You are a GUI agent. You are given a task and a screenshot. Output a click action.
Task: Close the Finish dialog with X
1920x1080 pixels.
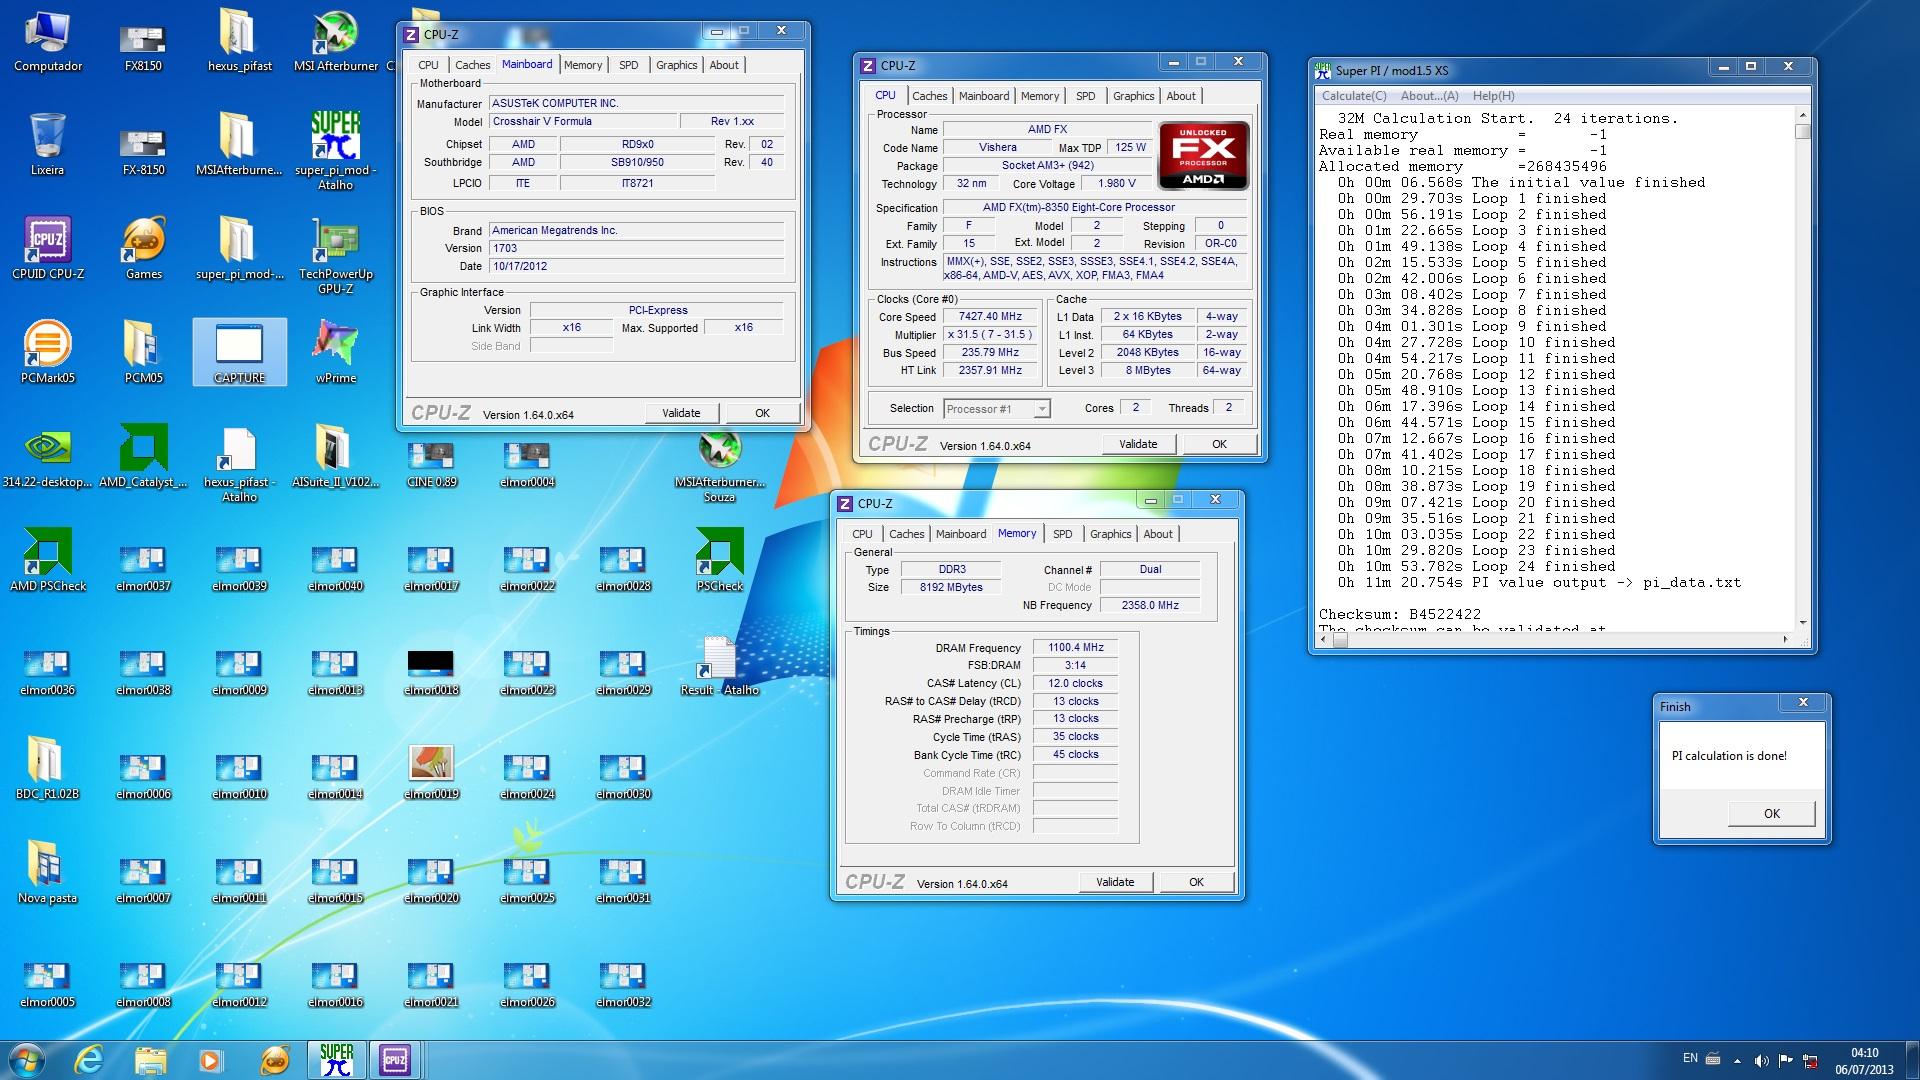(x=1803, y=703)
